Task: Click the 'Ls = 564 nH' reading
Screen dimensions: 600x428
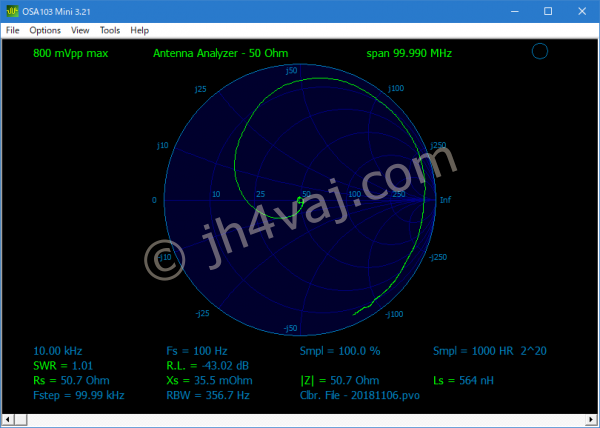Action: pos(463,381)
